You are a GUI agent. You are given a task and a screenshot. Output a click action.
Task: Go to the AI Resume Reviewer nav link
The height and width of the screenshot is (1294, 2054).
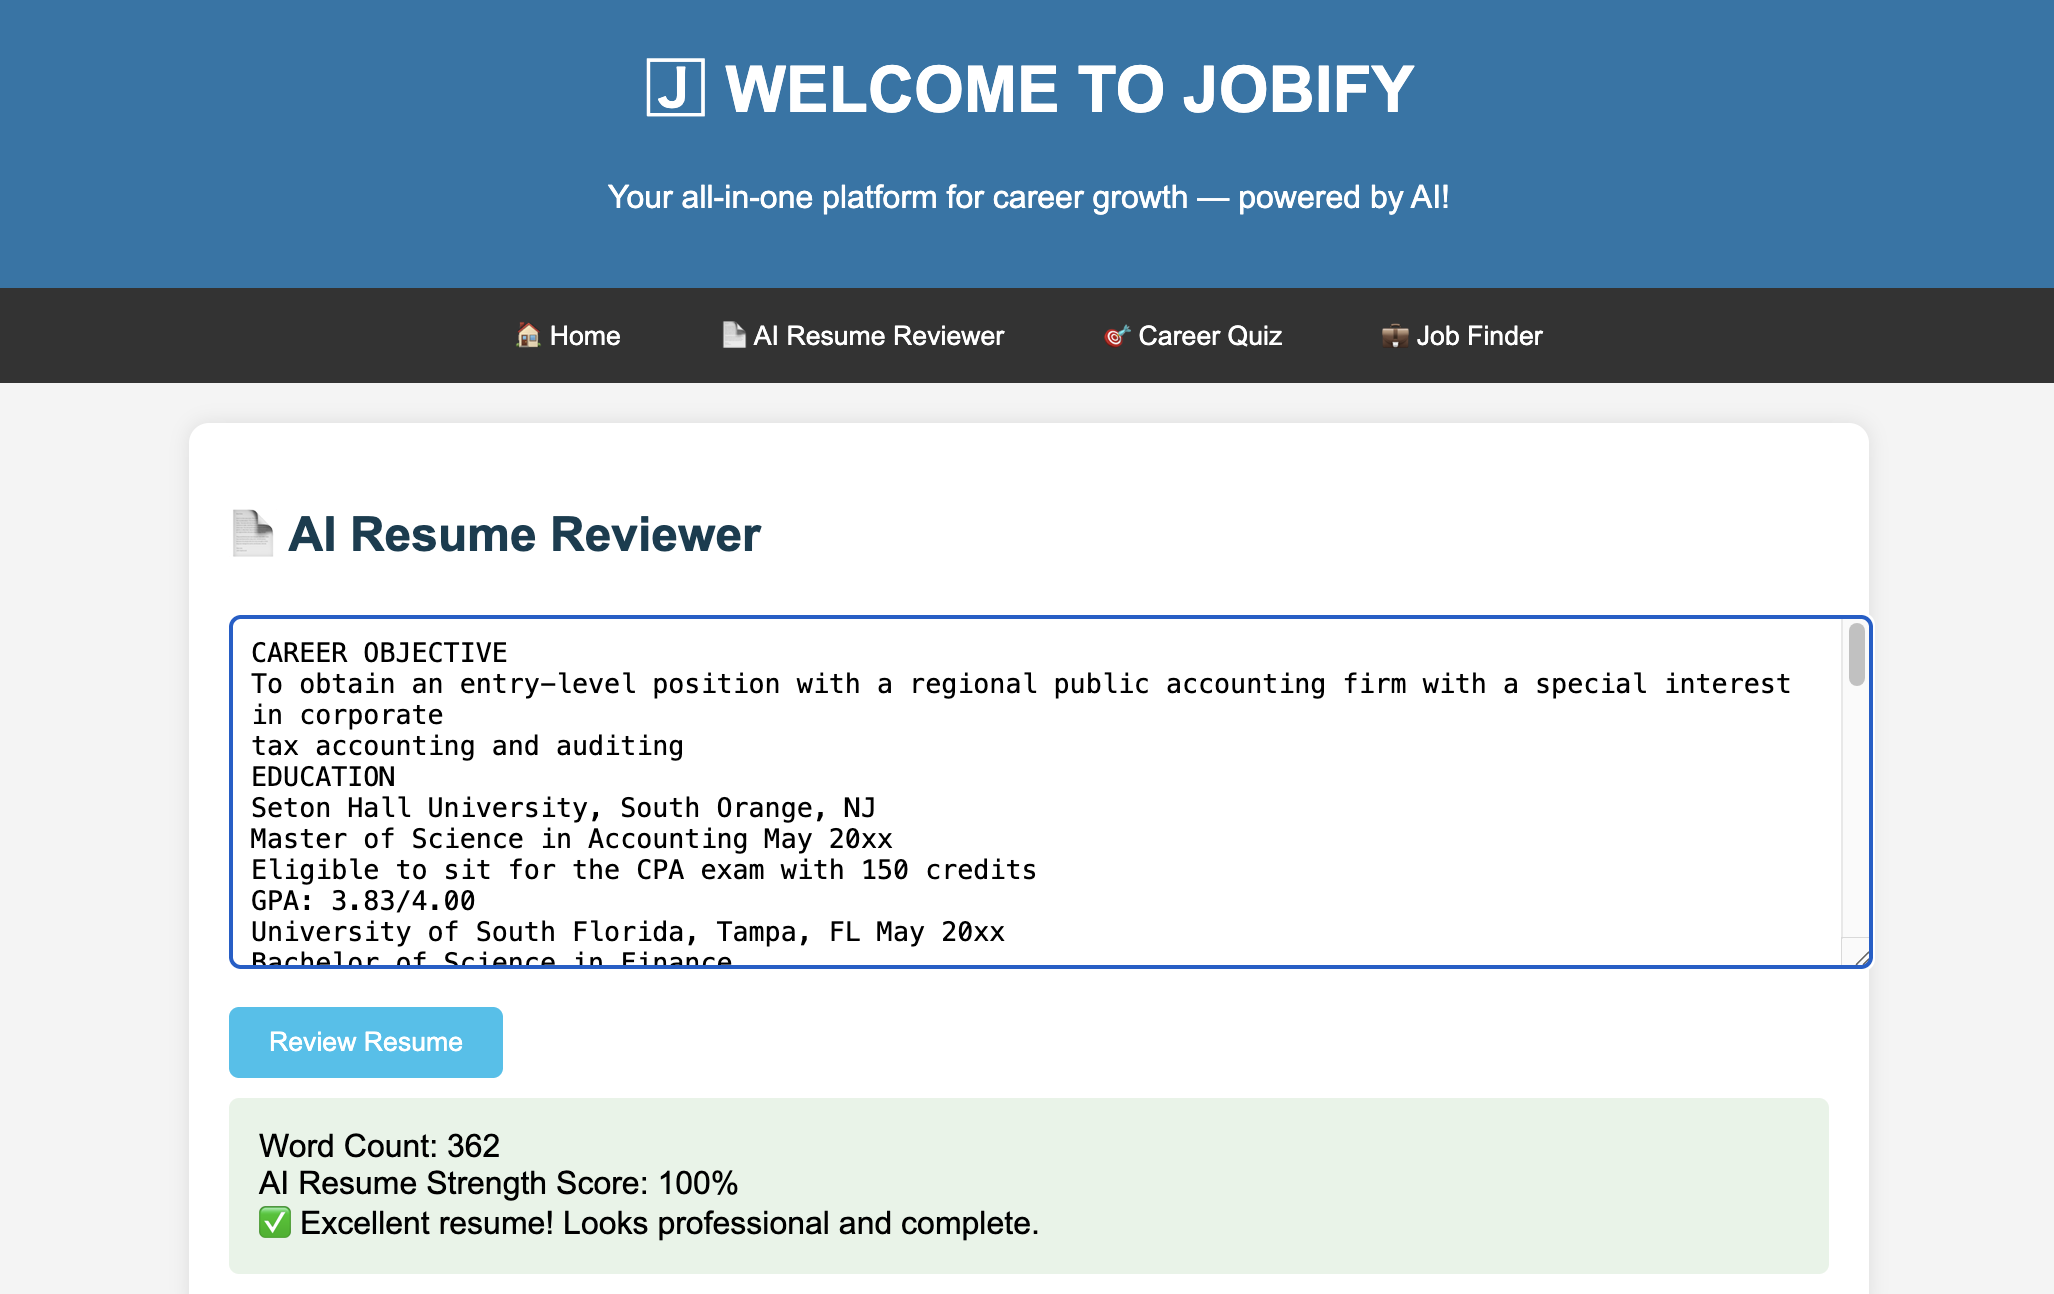(x=878, y=336)
